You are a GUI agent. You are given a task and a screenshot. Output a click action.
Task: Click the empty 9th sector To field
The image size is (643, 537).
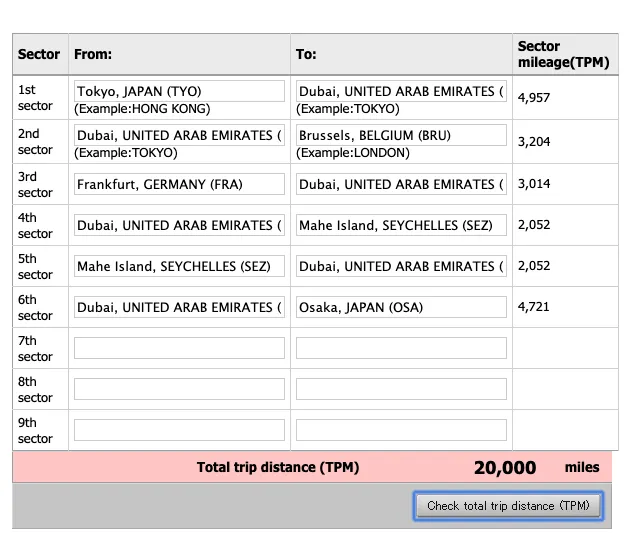tap(401, 430)
